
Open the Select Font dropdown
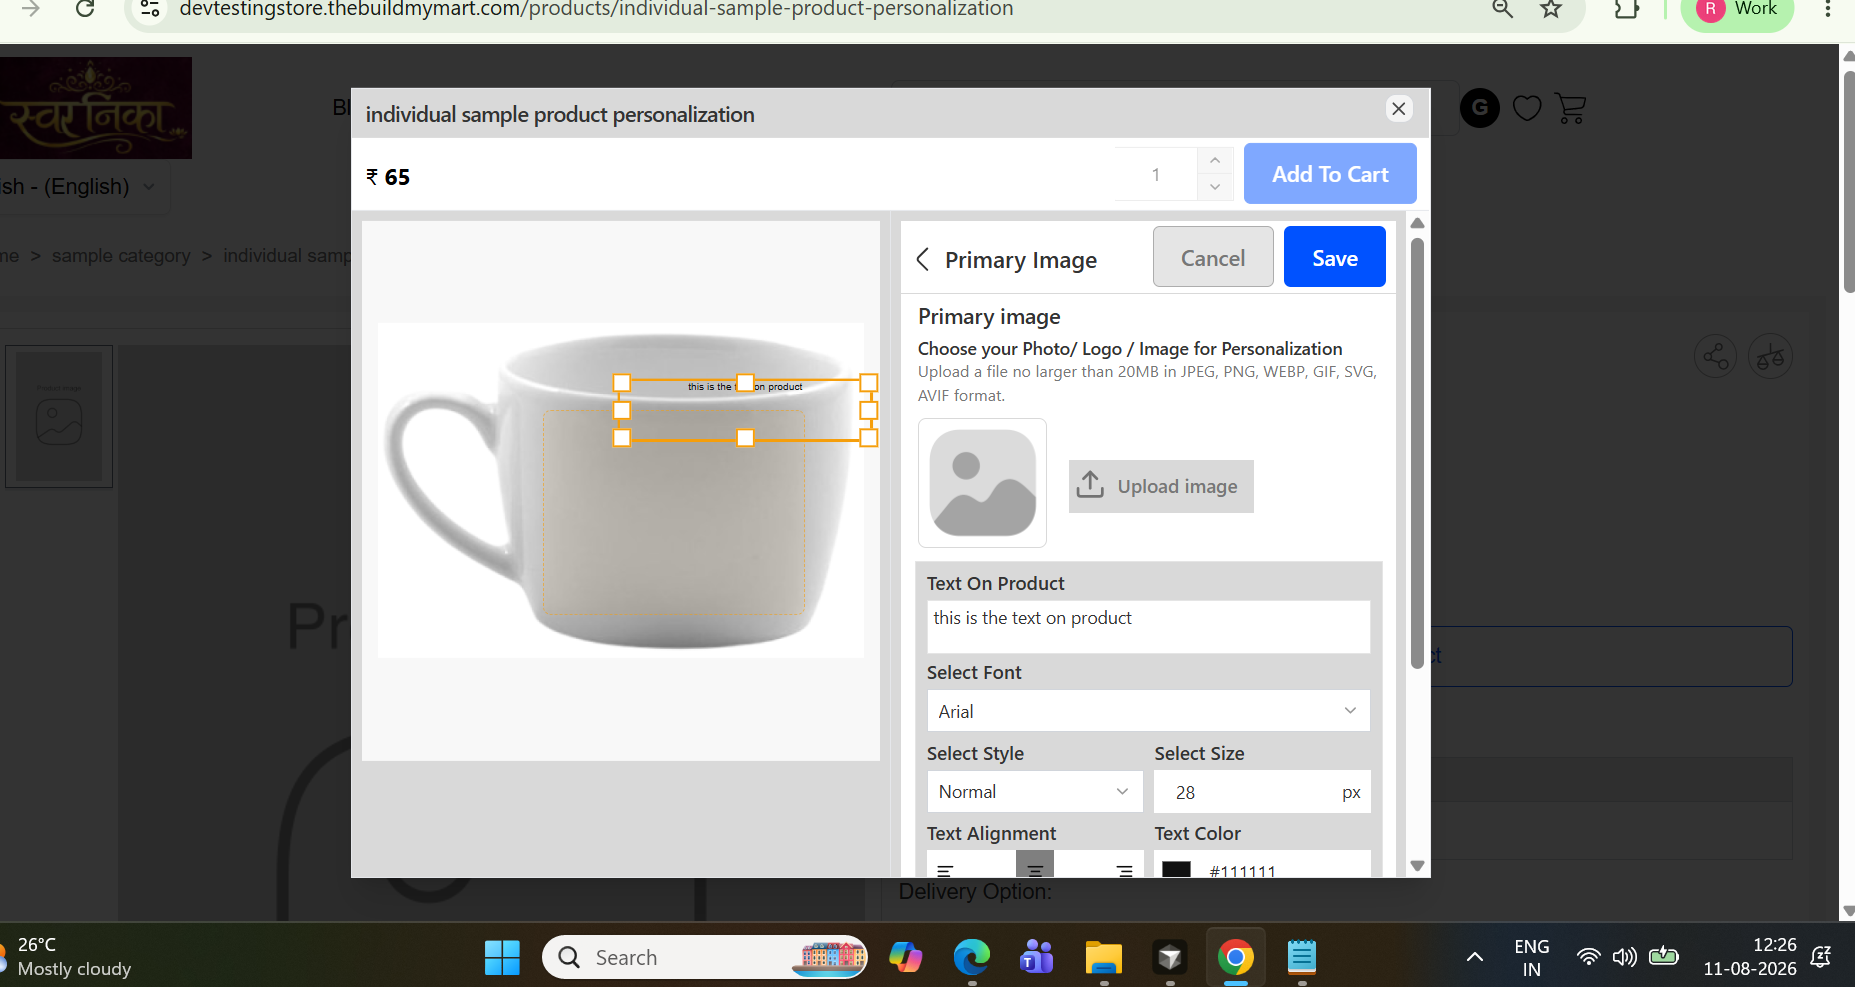(1148, 711)
